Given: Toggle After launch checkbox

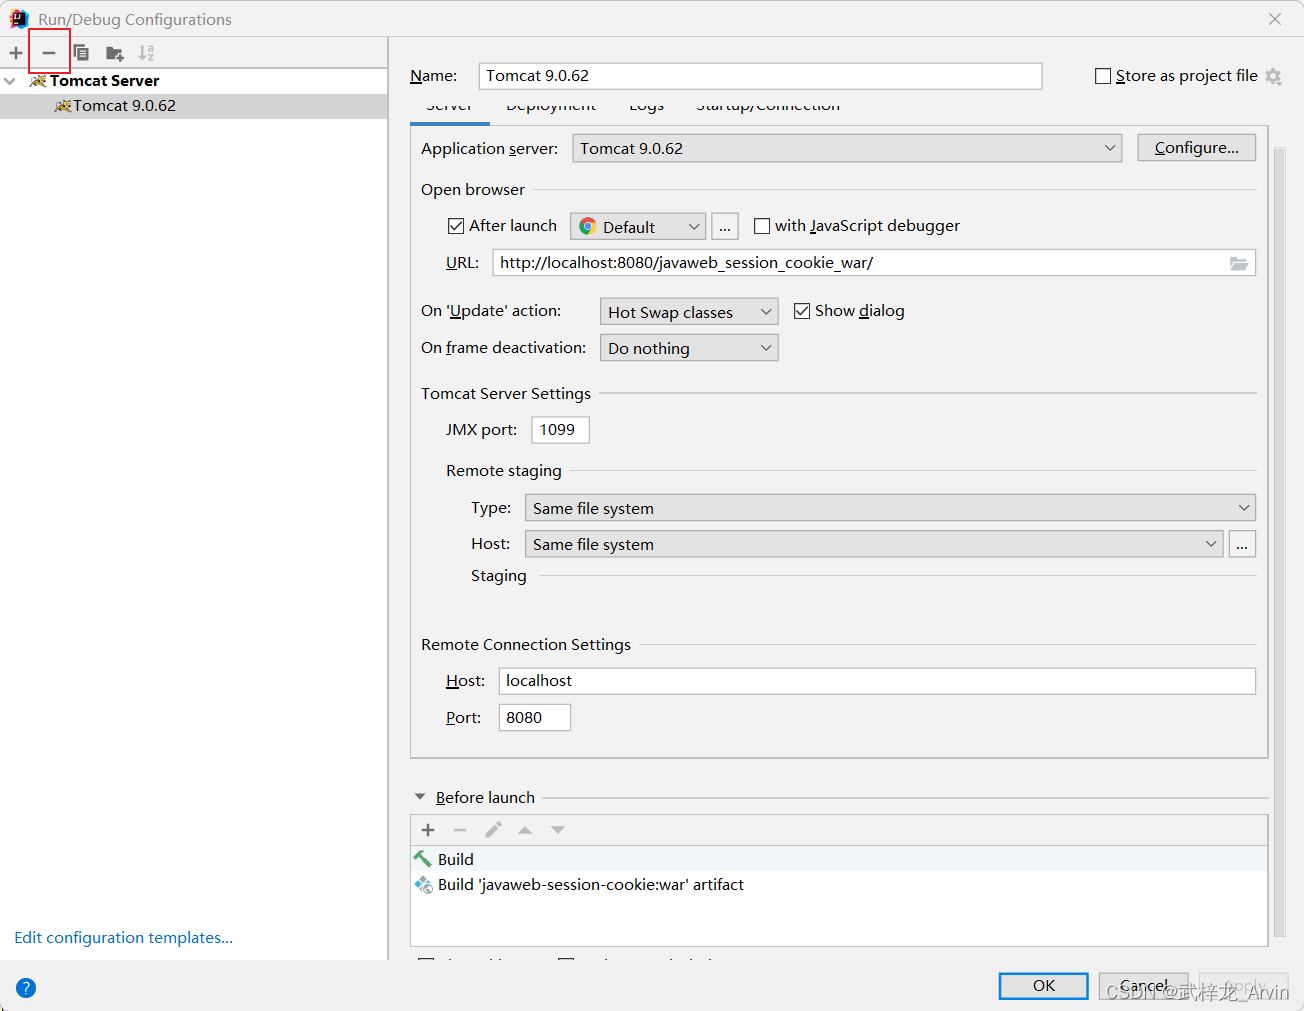Looking at the screenshot, I should pos(456,226).
